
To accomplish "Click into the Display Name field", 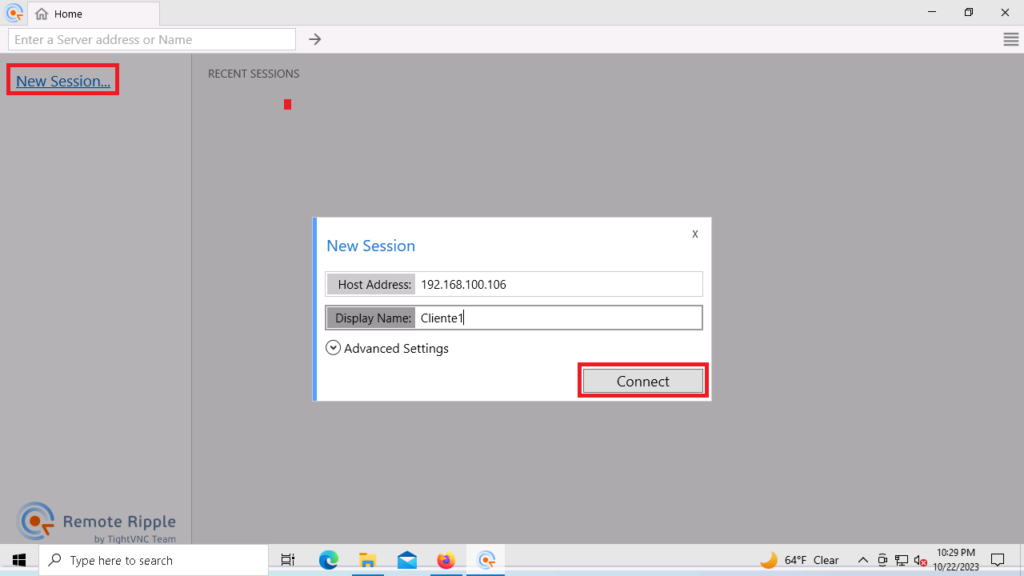I will click(x=514, y=318).
